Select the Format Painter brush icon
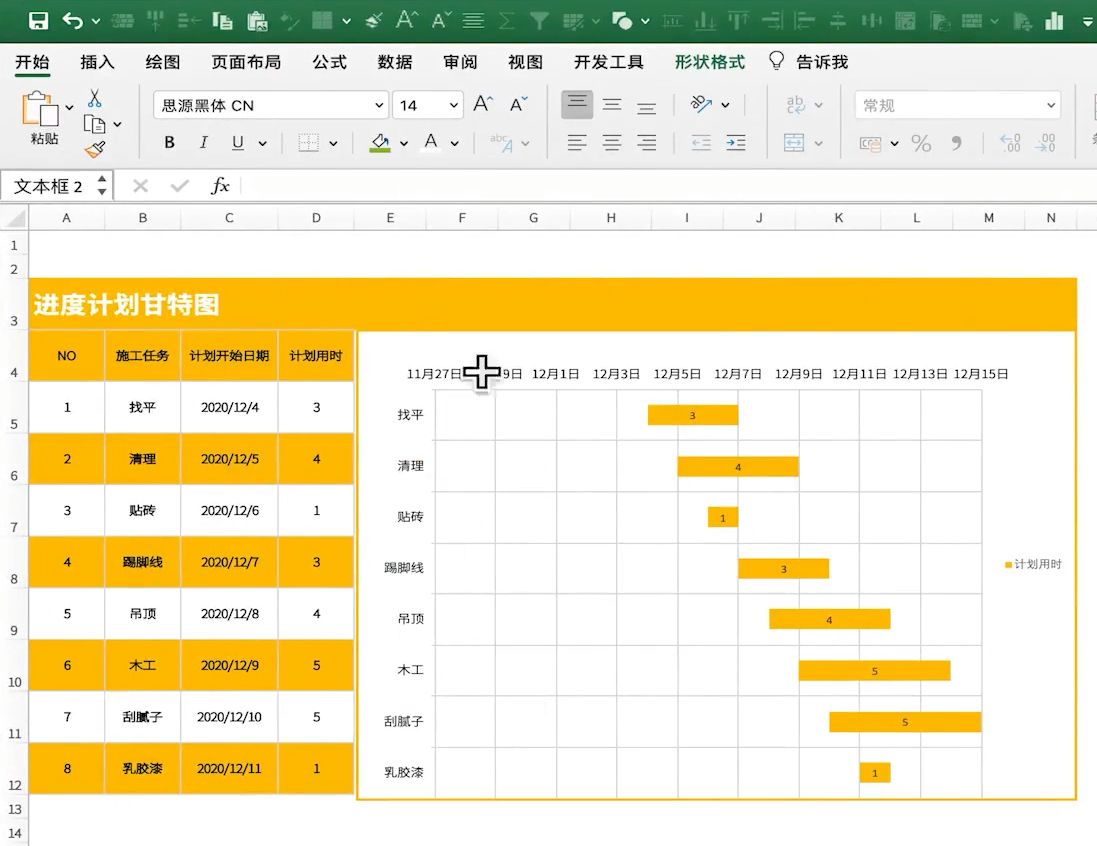1097x846 pixels. (94, 149)
